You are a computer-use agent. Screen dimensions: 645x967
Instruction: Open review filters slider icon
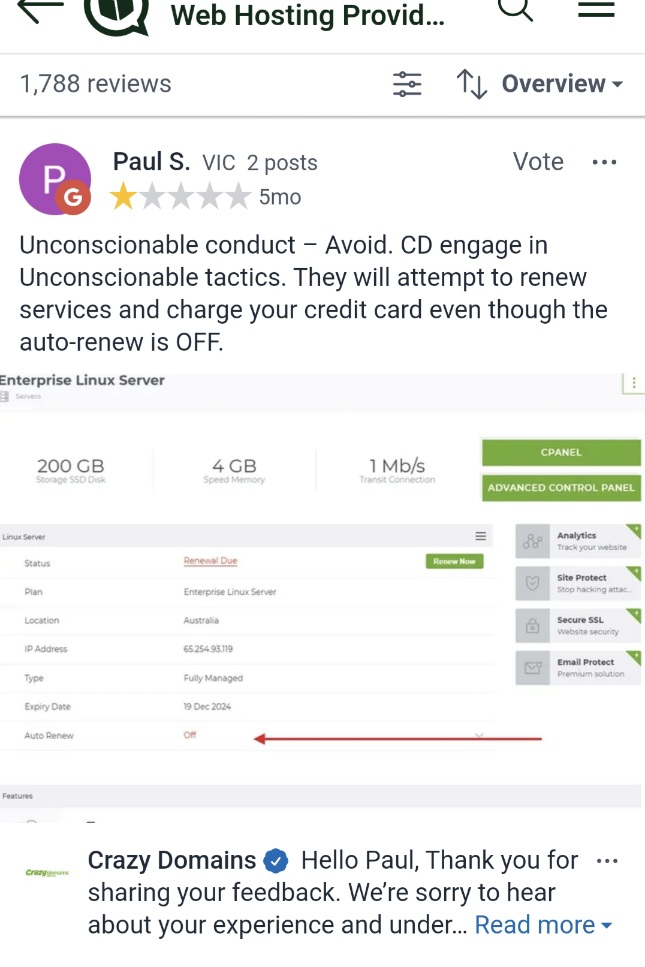[x=407, y=84]
